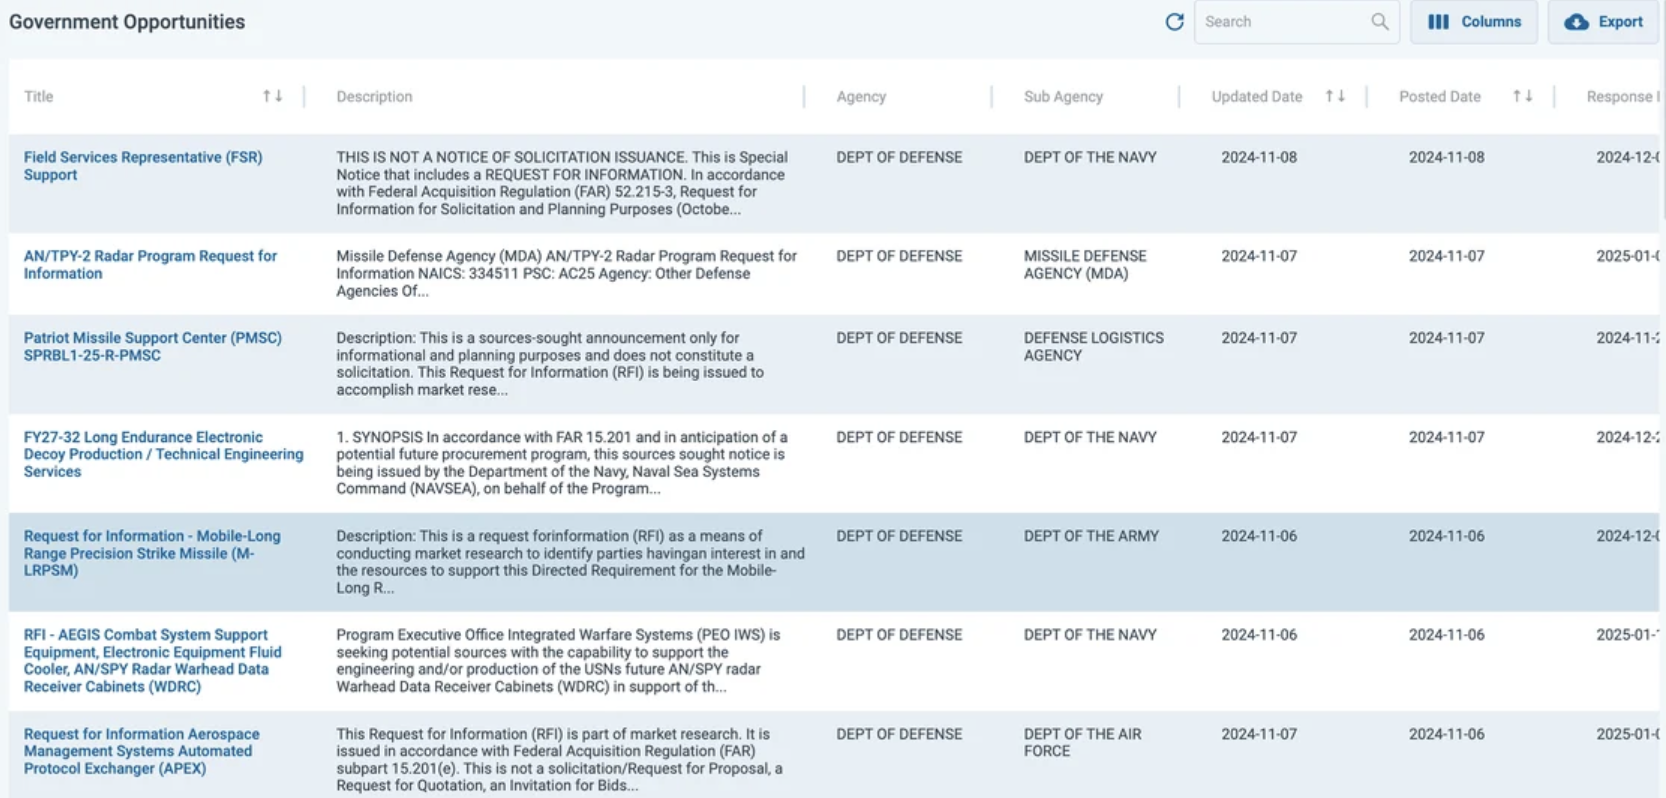Select DEFENSE LOGISTICS AGENCY sub agency cell
The image size is (1666, 798).
(x=1093, y=347)
